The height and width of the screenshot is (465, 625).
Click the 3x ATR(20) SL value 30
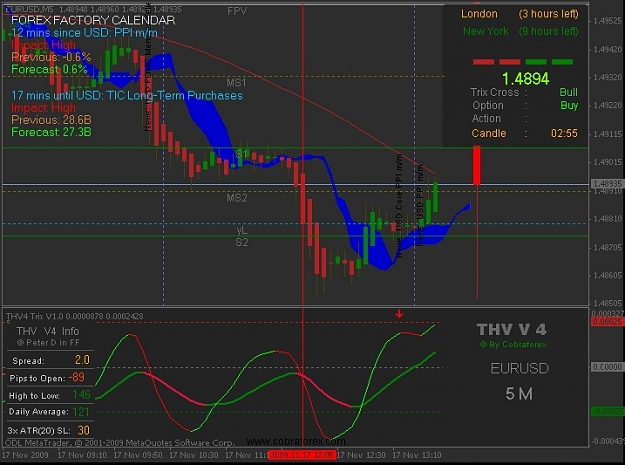coord(84,430)
